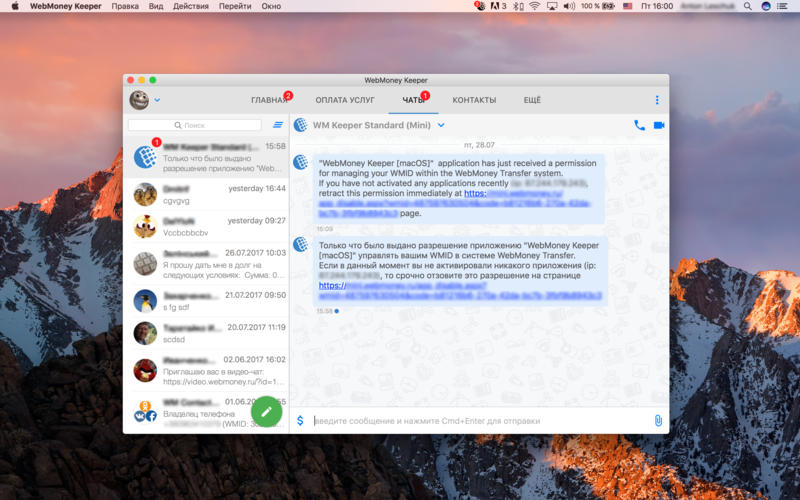Open the chat mentioning Владелец телефона
Viewport: 800px width, 500px height.
pyautogui.click(x=206, y=412)
